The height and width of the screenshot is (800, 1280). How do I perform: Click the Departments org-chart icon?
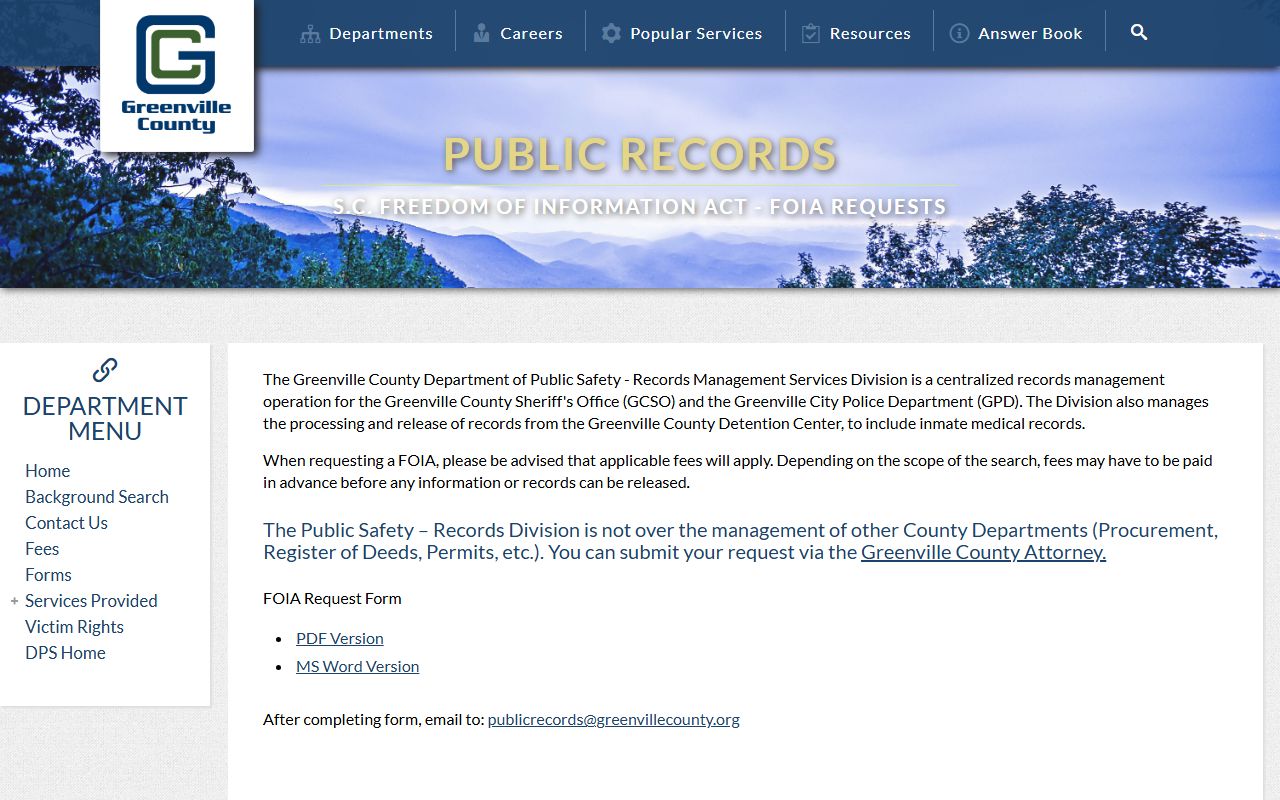pyautogui.click(x=310, y=34)
